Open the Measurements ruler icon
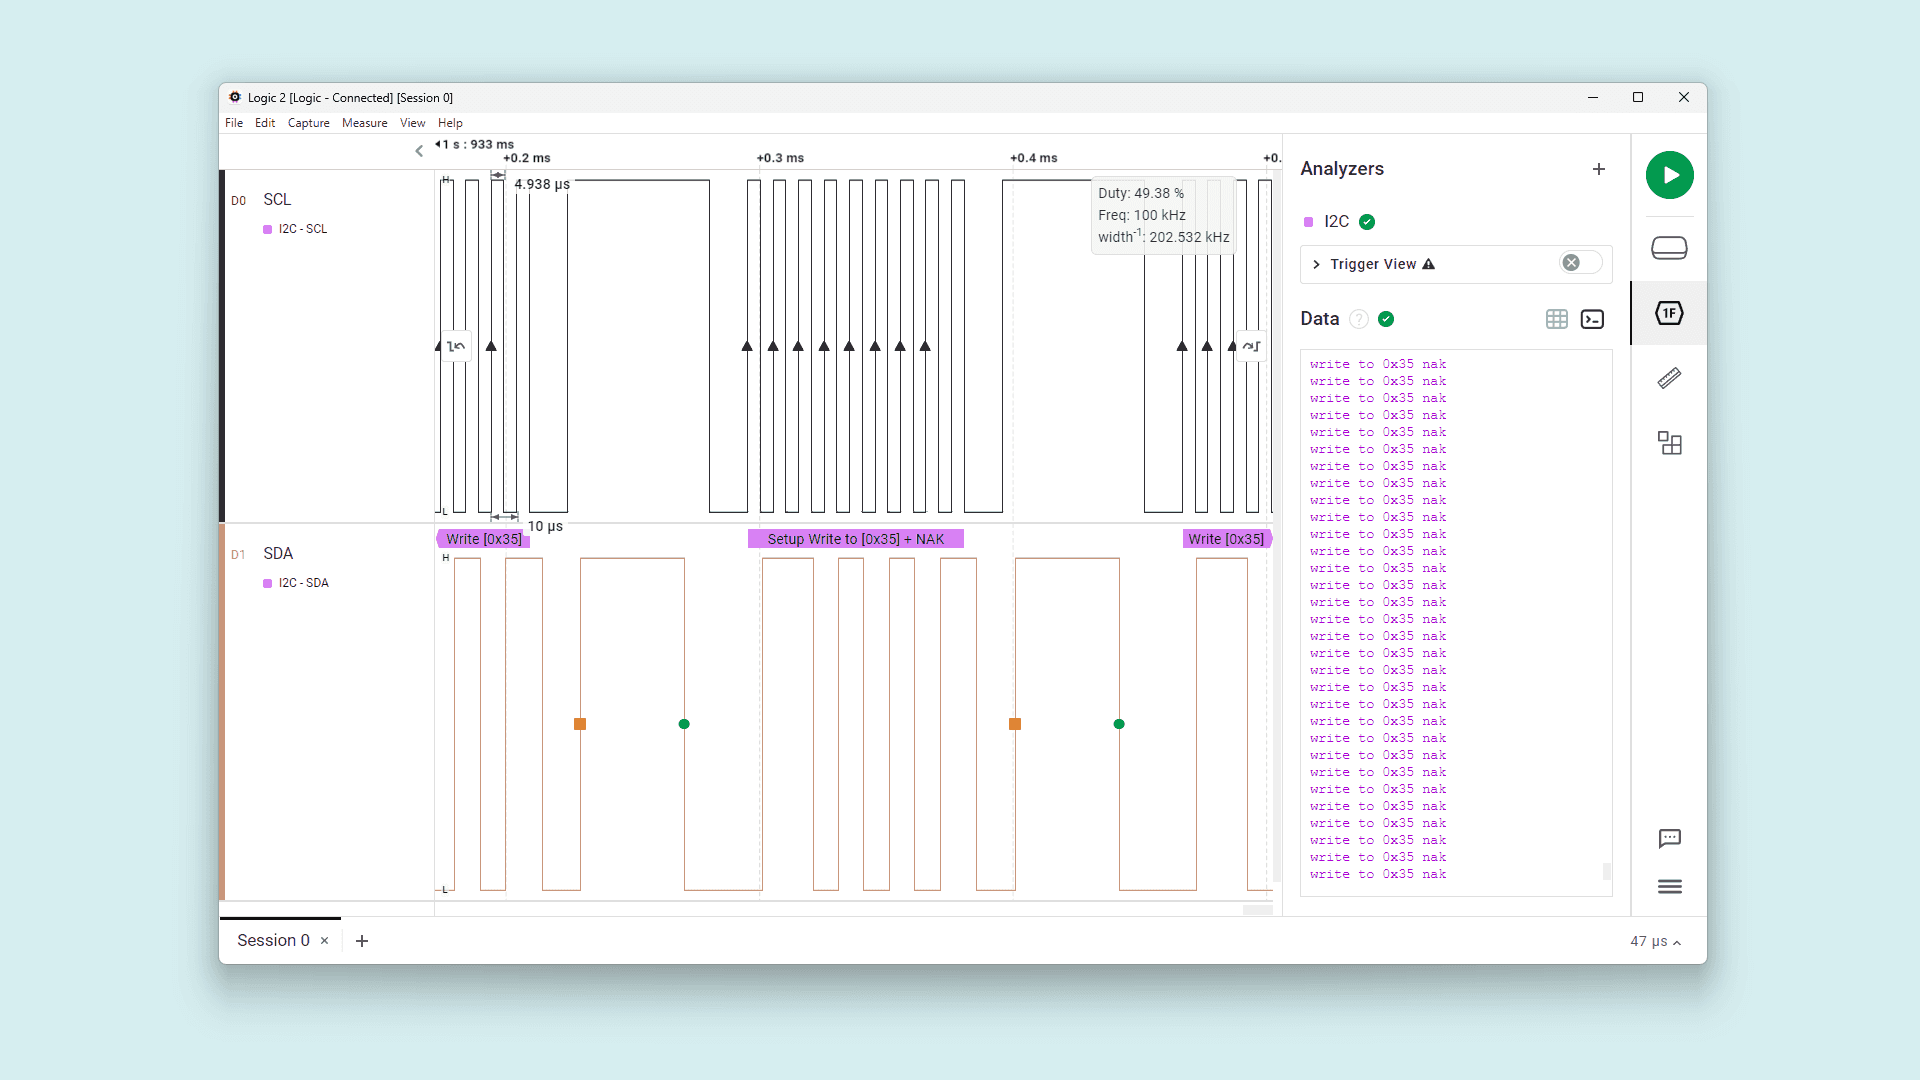1920x1080 pixels. [1669, 378]
